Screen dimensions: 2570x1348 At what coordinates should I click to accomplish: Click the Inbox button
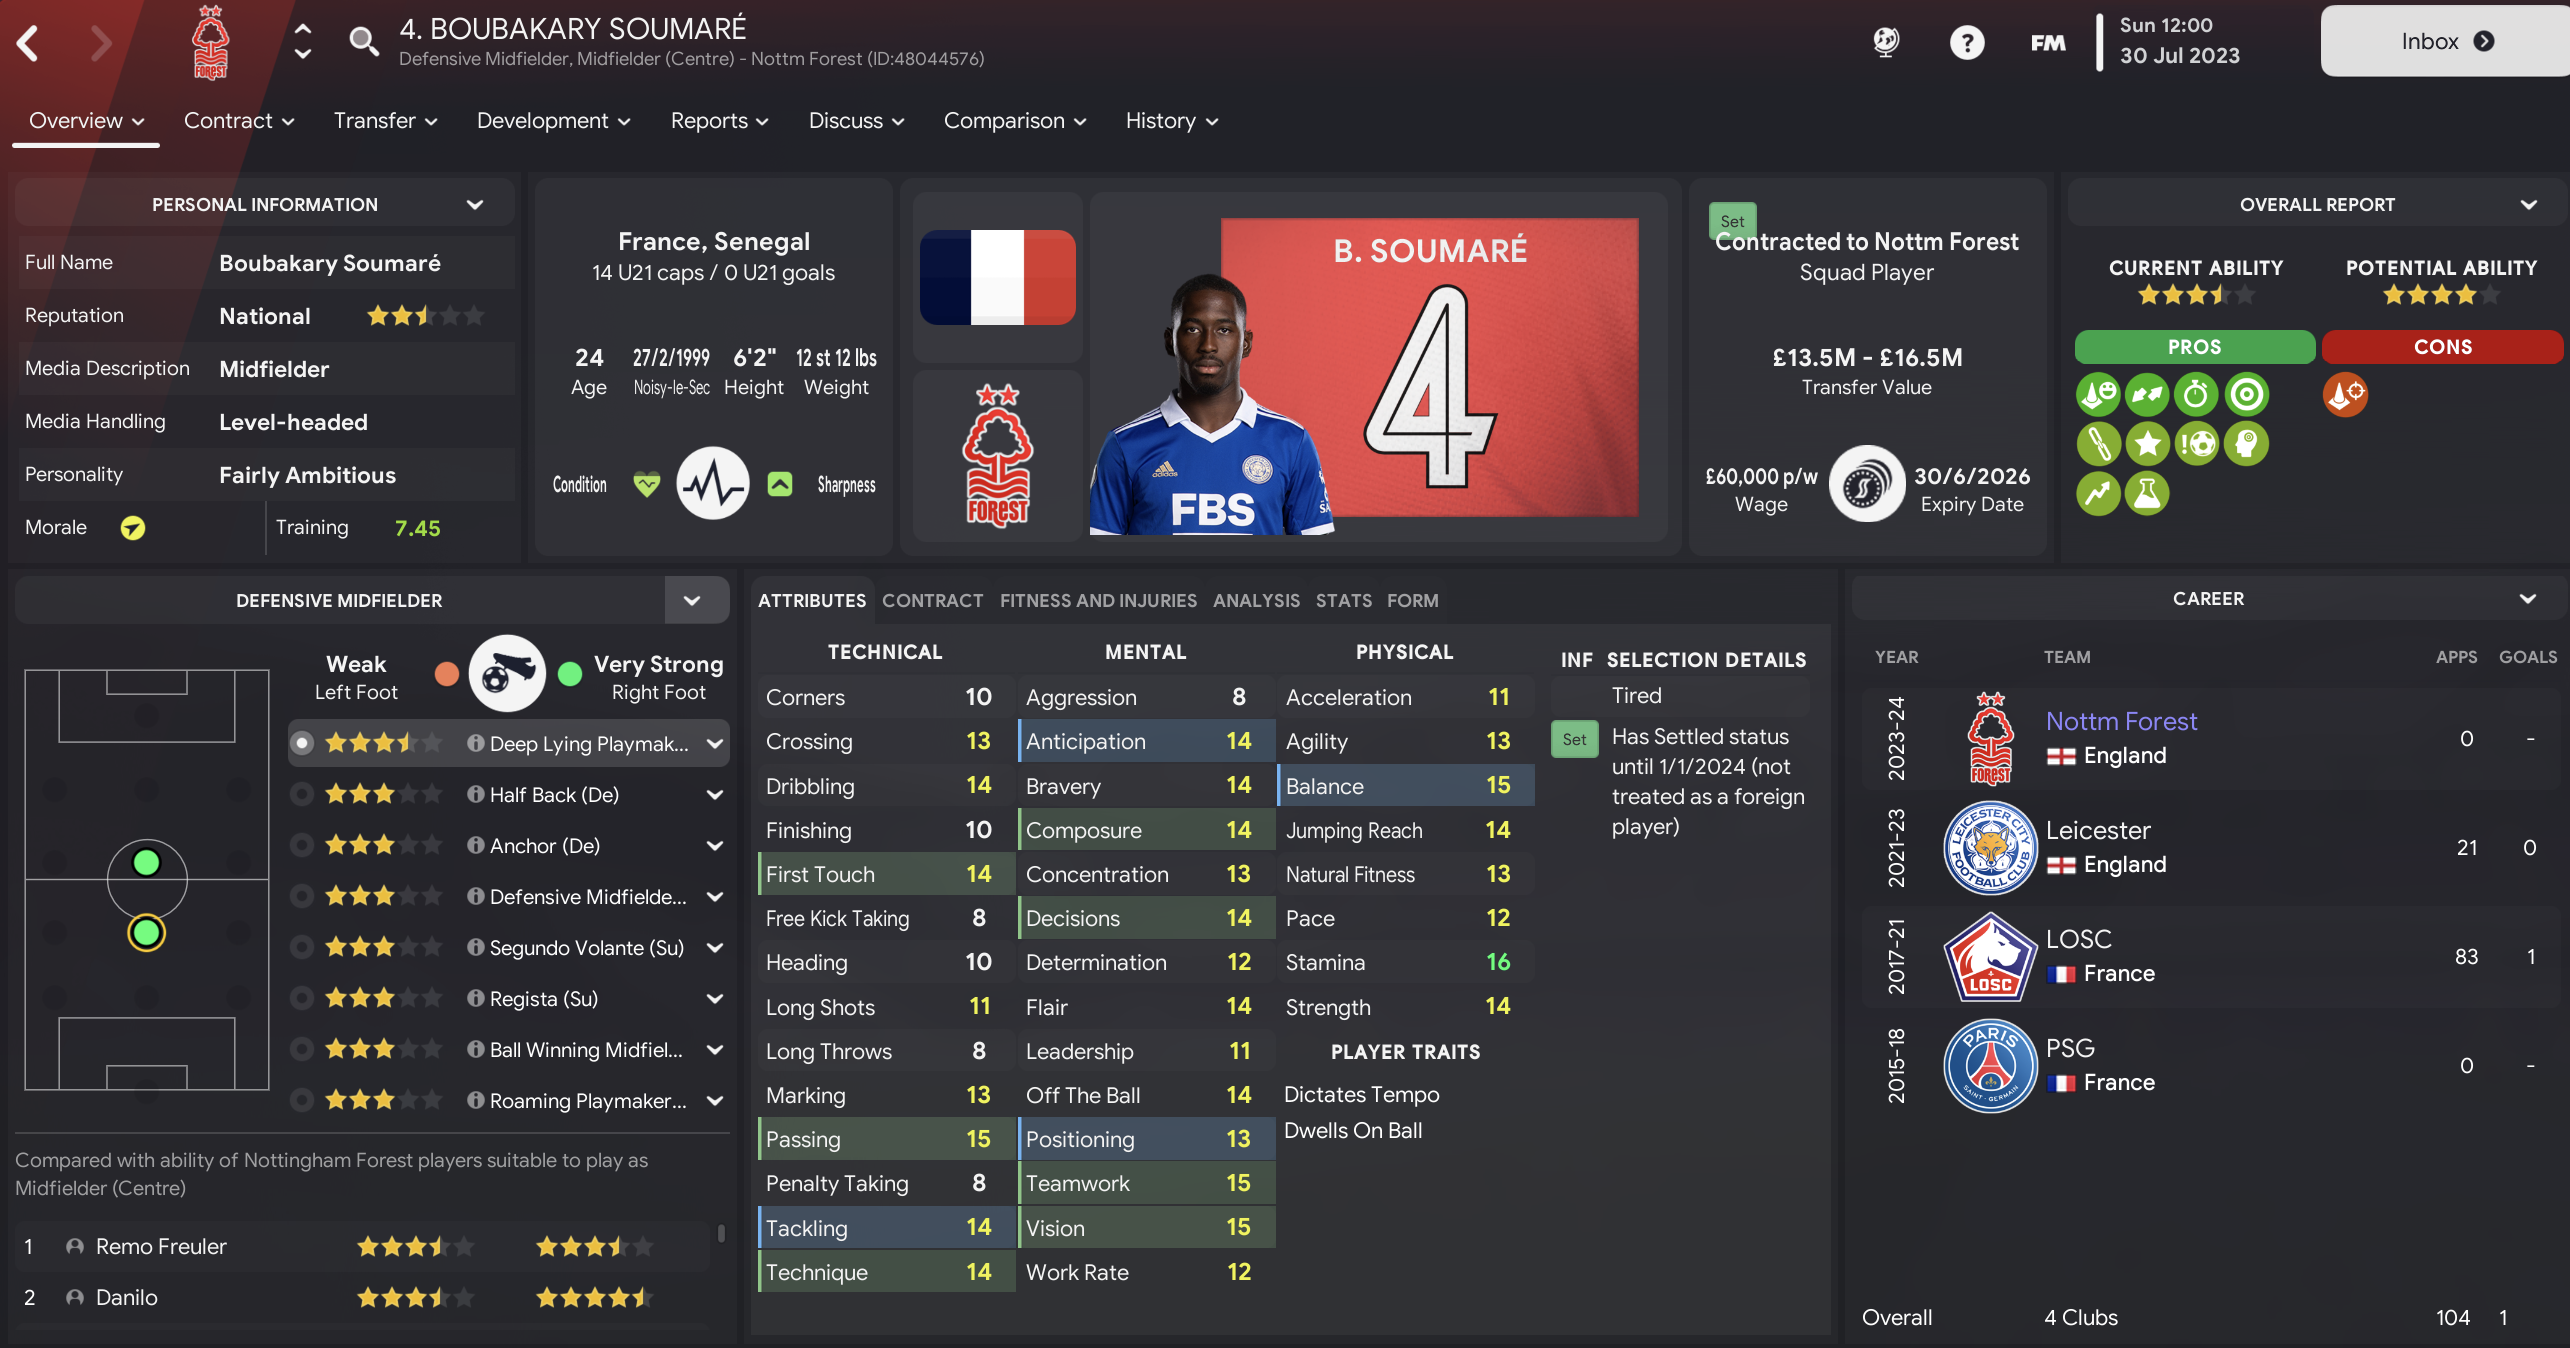tap(2446, 41)
